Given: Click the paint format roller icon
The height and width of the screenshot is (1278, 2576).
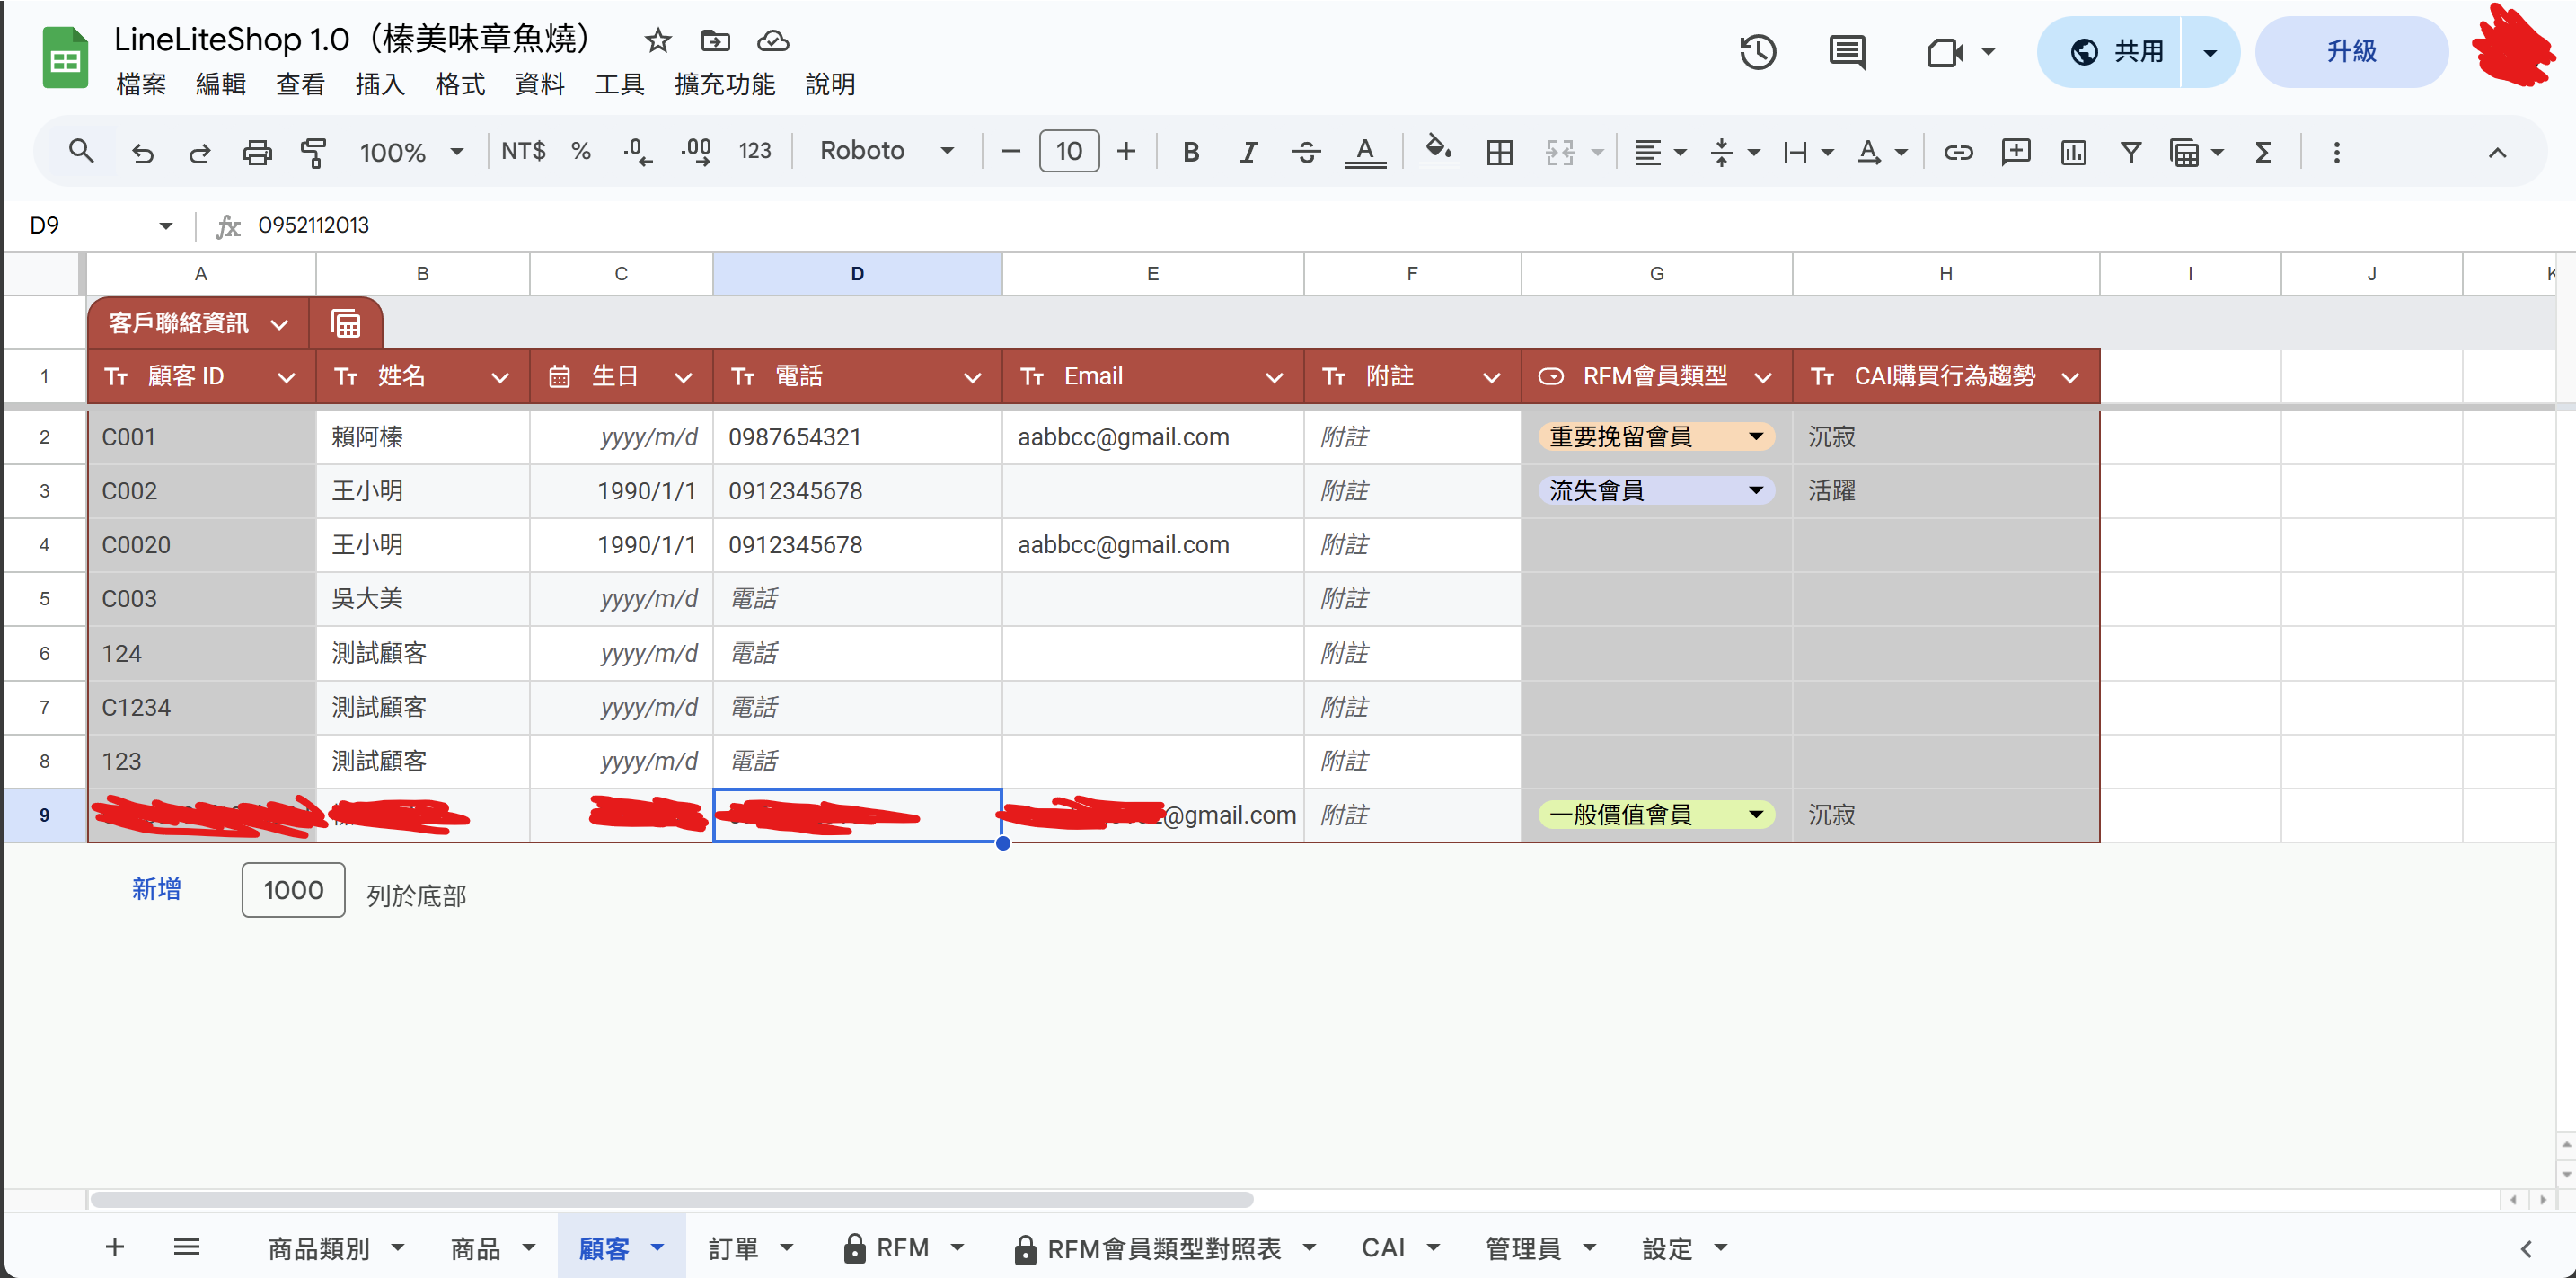Looking at the screenshot, I should click(x=314, y=152).
